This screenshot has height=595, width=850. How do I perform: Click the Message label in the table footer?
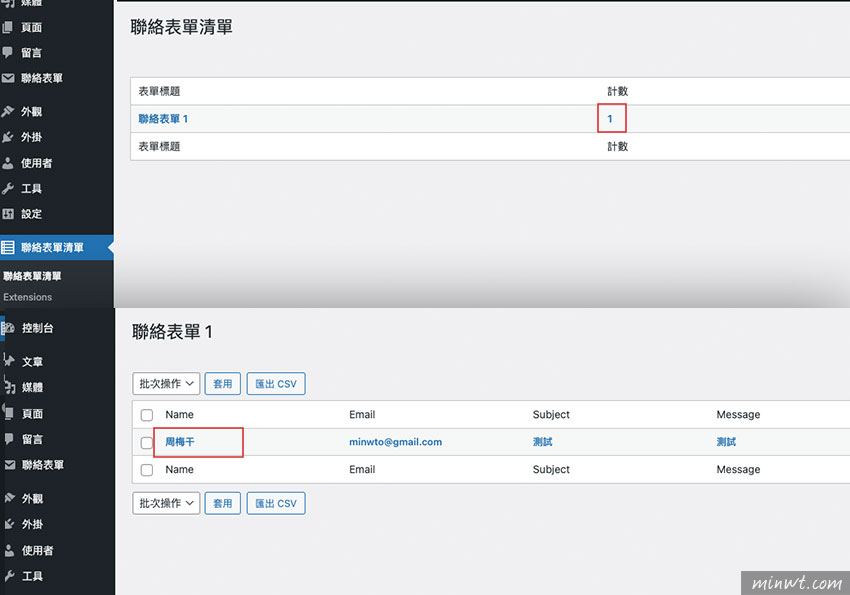(738, 469)
